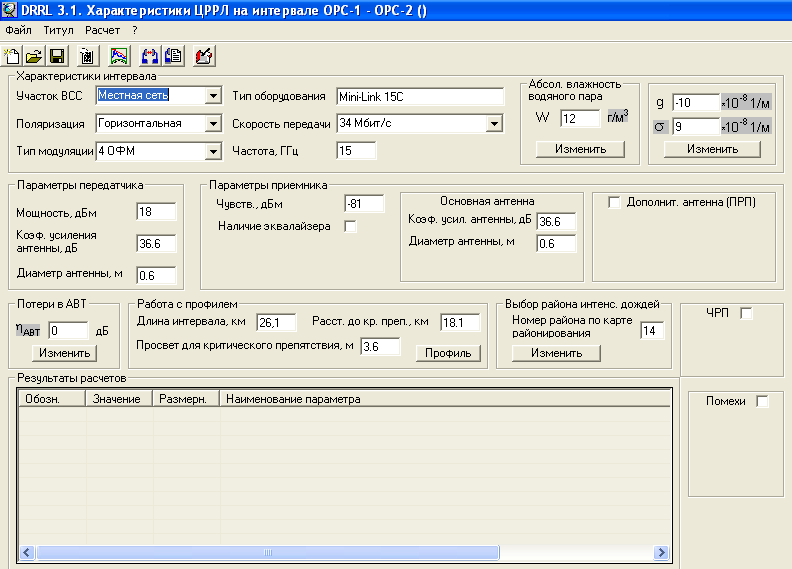The width and height of the screenshot is (792, 569).
Task: Click the Профиль button
Action: (448, 353)
